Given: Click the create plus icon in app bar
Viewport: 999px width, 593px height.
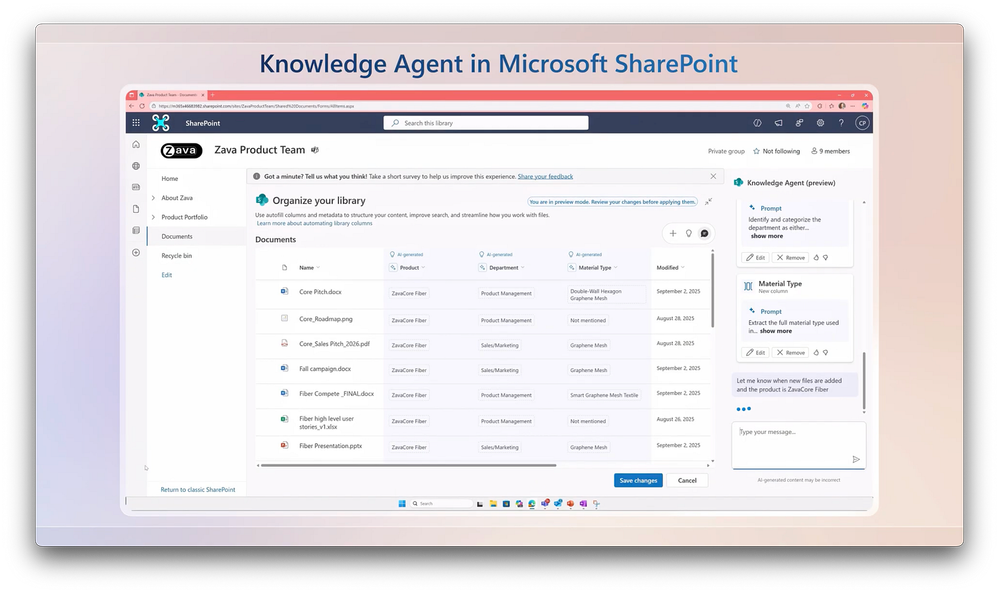Looking at the screenshot, I should [136, 253].
